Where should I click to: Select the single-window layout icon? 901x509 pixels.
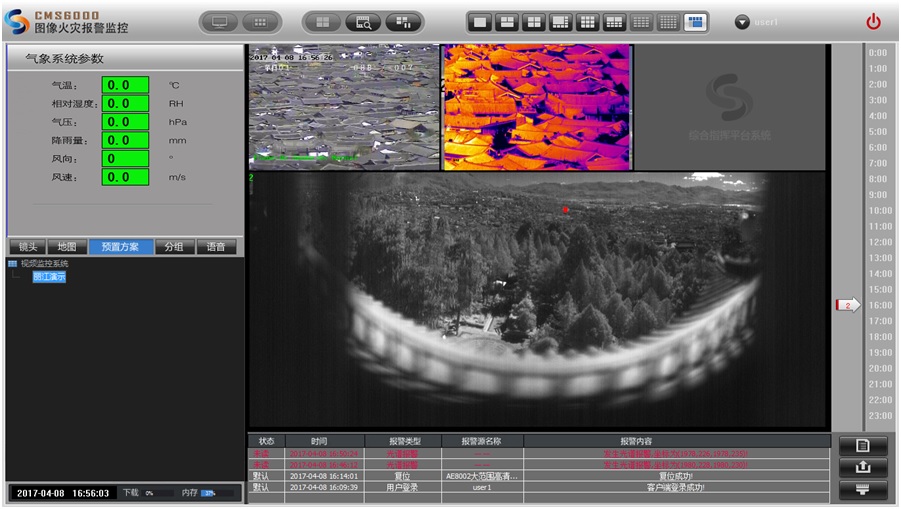480,22
